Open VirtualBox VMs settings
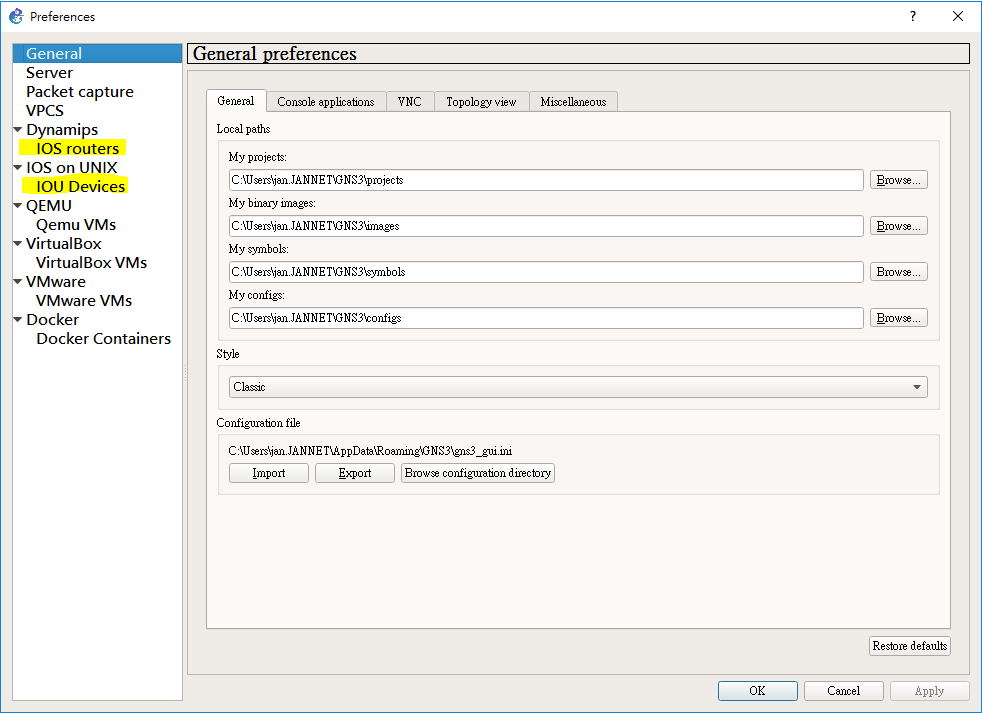This screenshot has width=982, height=713. pyautogui.click(x=91, y=263)
